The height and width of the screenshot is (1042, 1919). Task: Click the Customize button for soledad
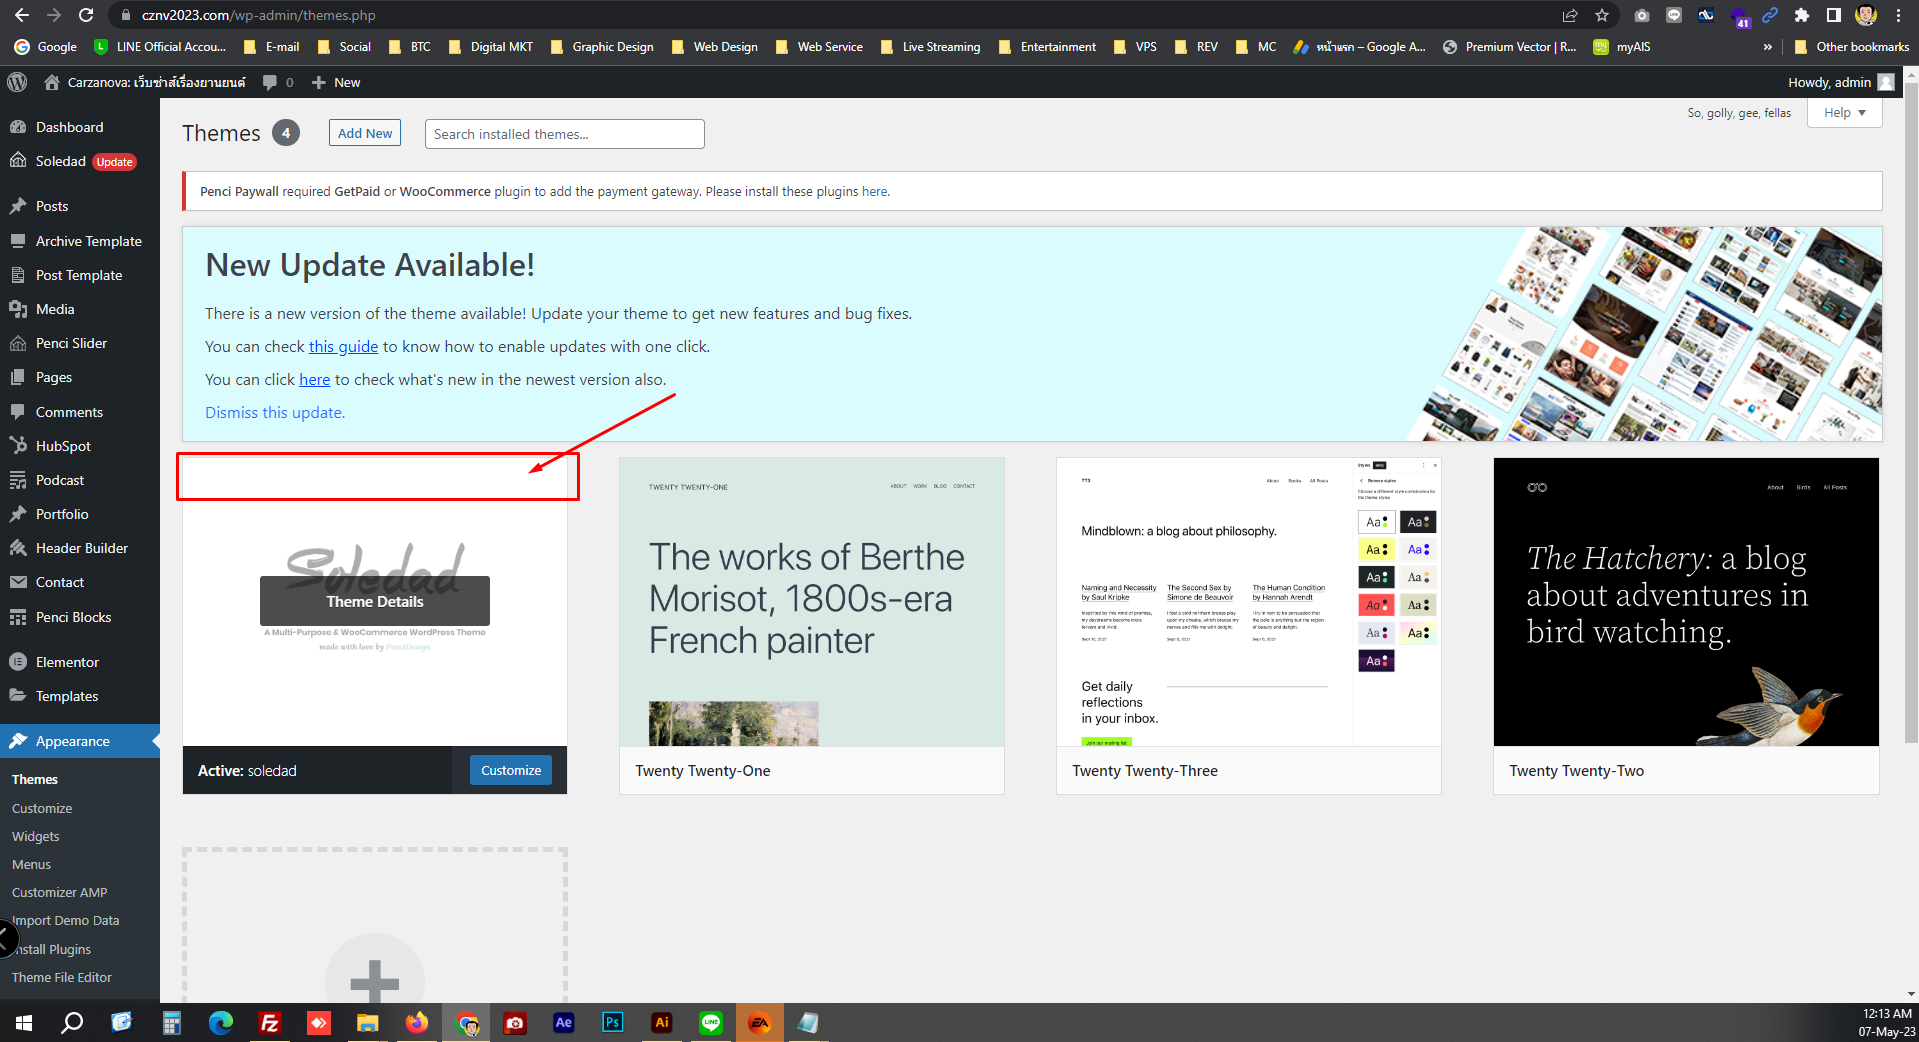click(511, 770)
